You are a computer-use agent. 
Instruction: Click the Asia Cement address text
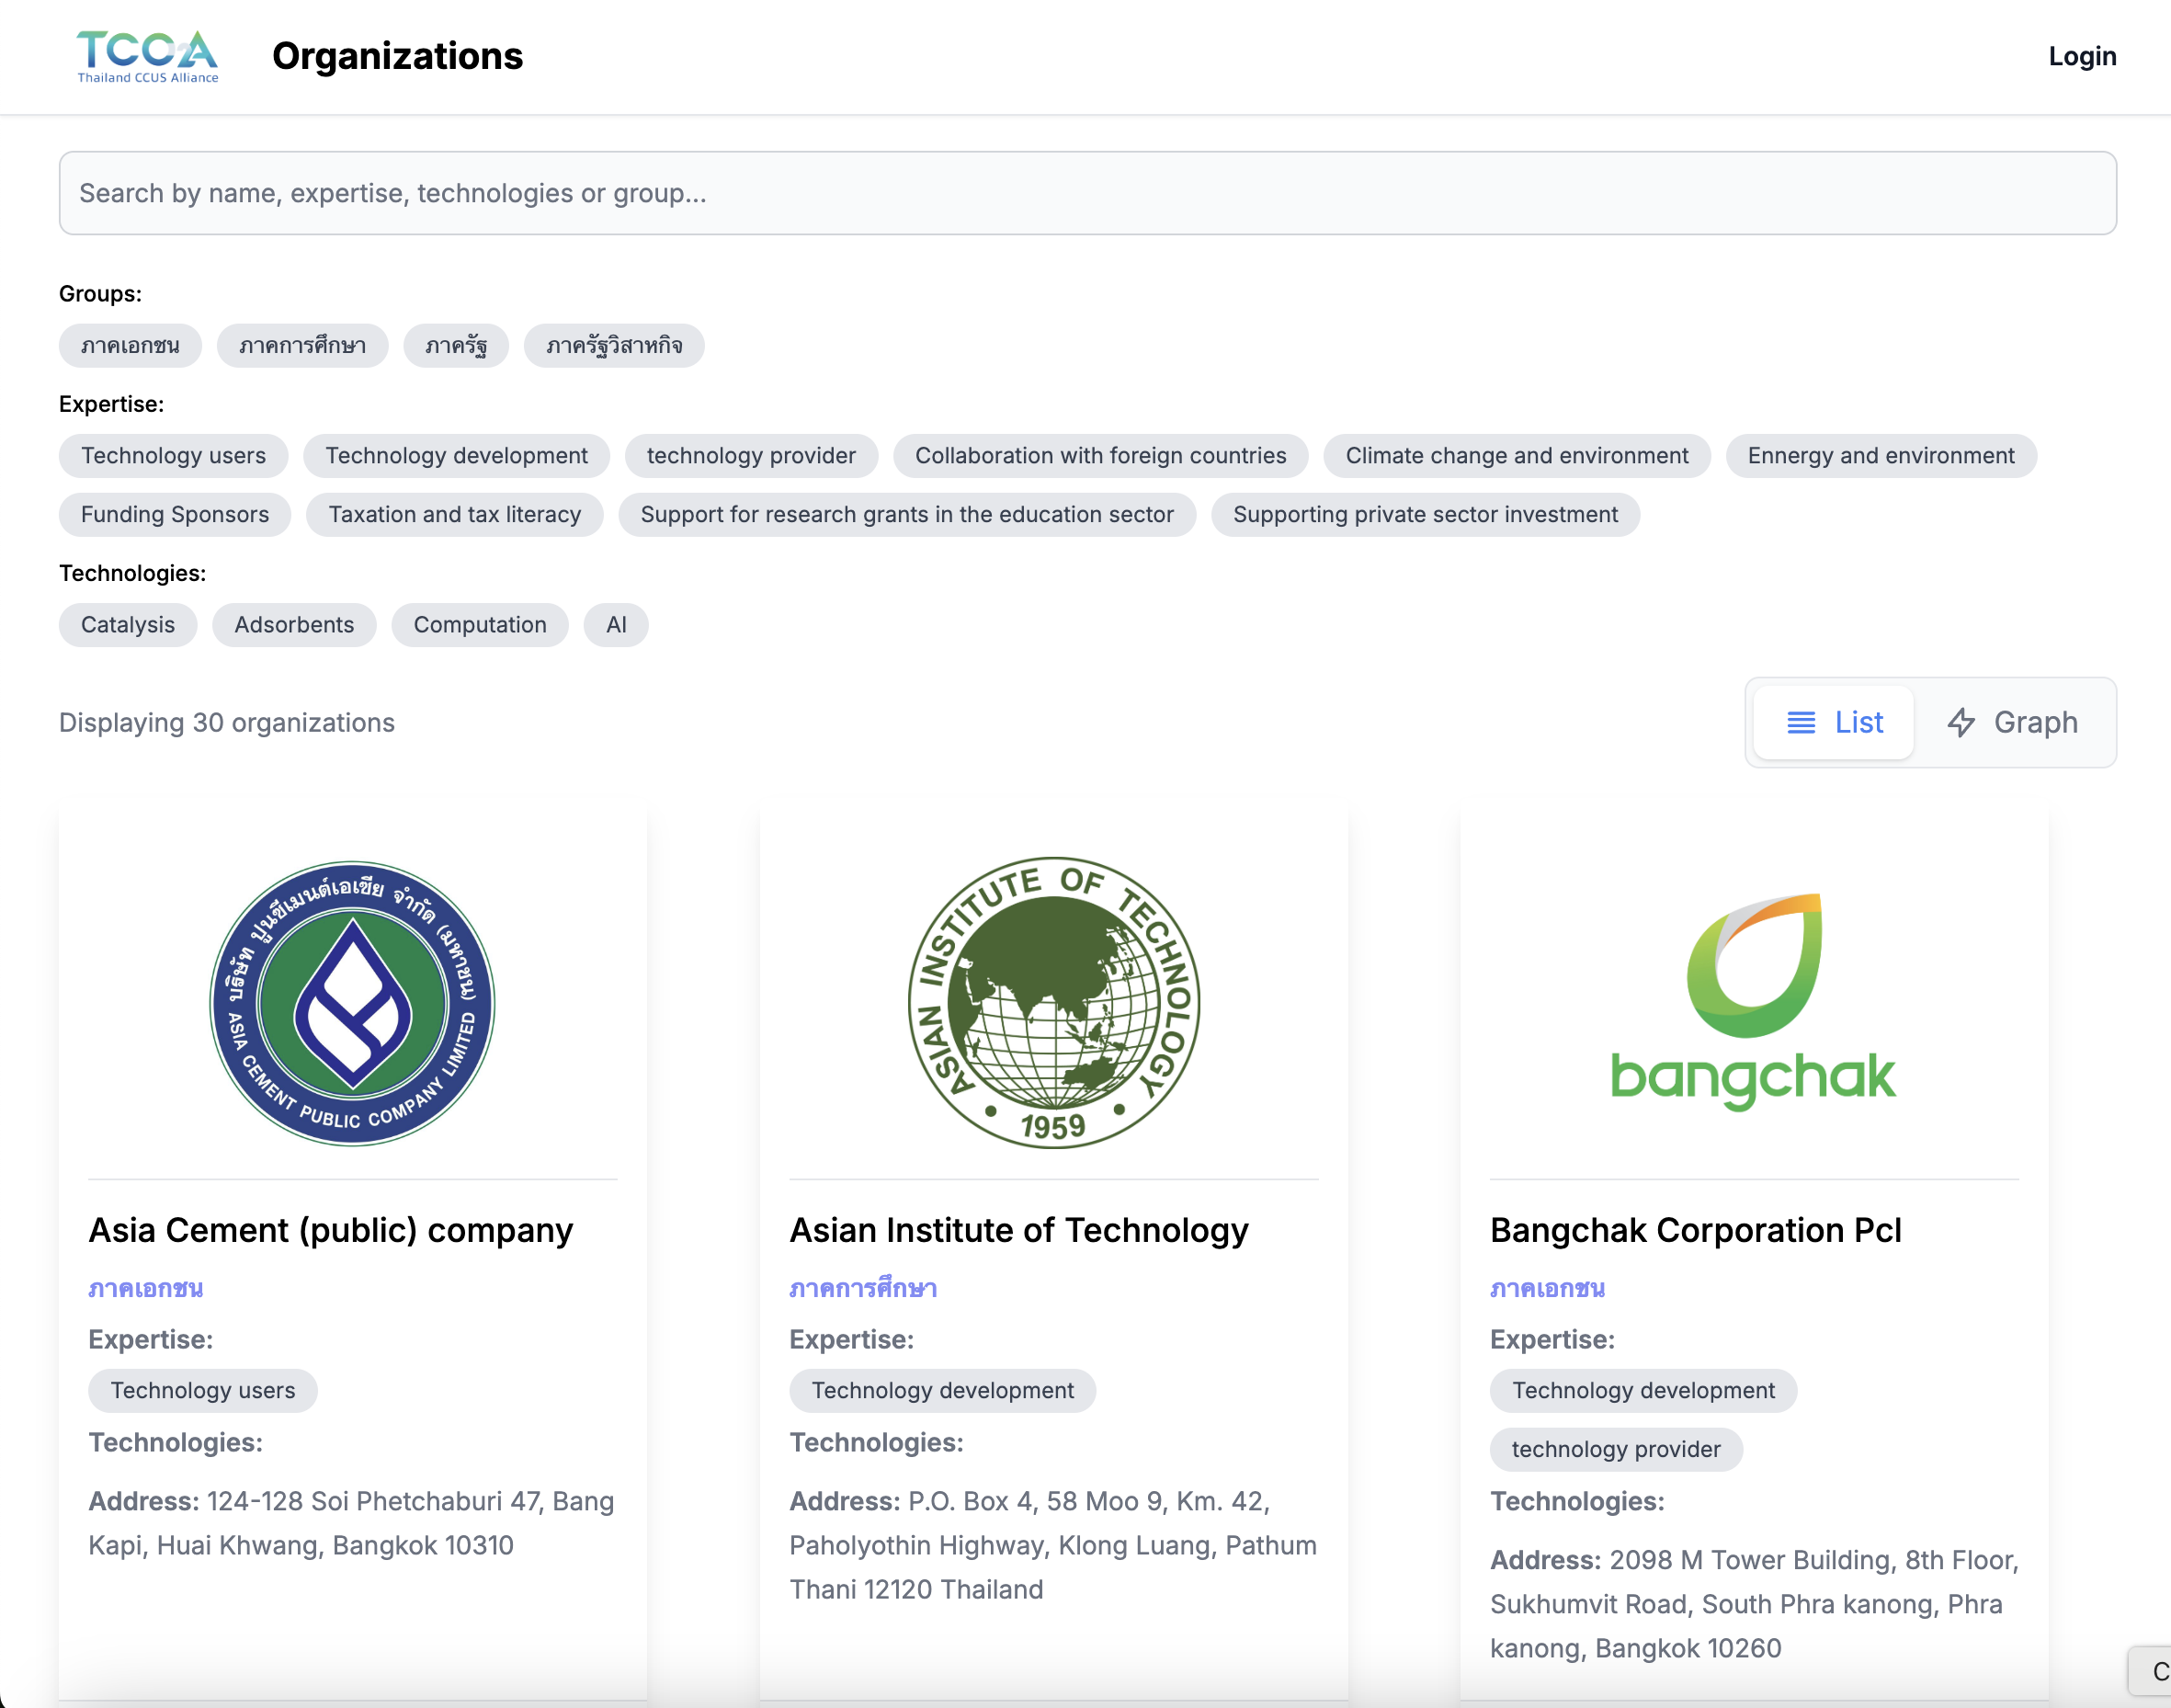(x=352, y=1523)
